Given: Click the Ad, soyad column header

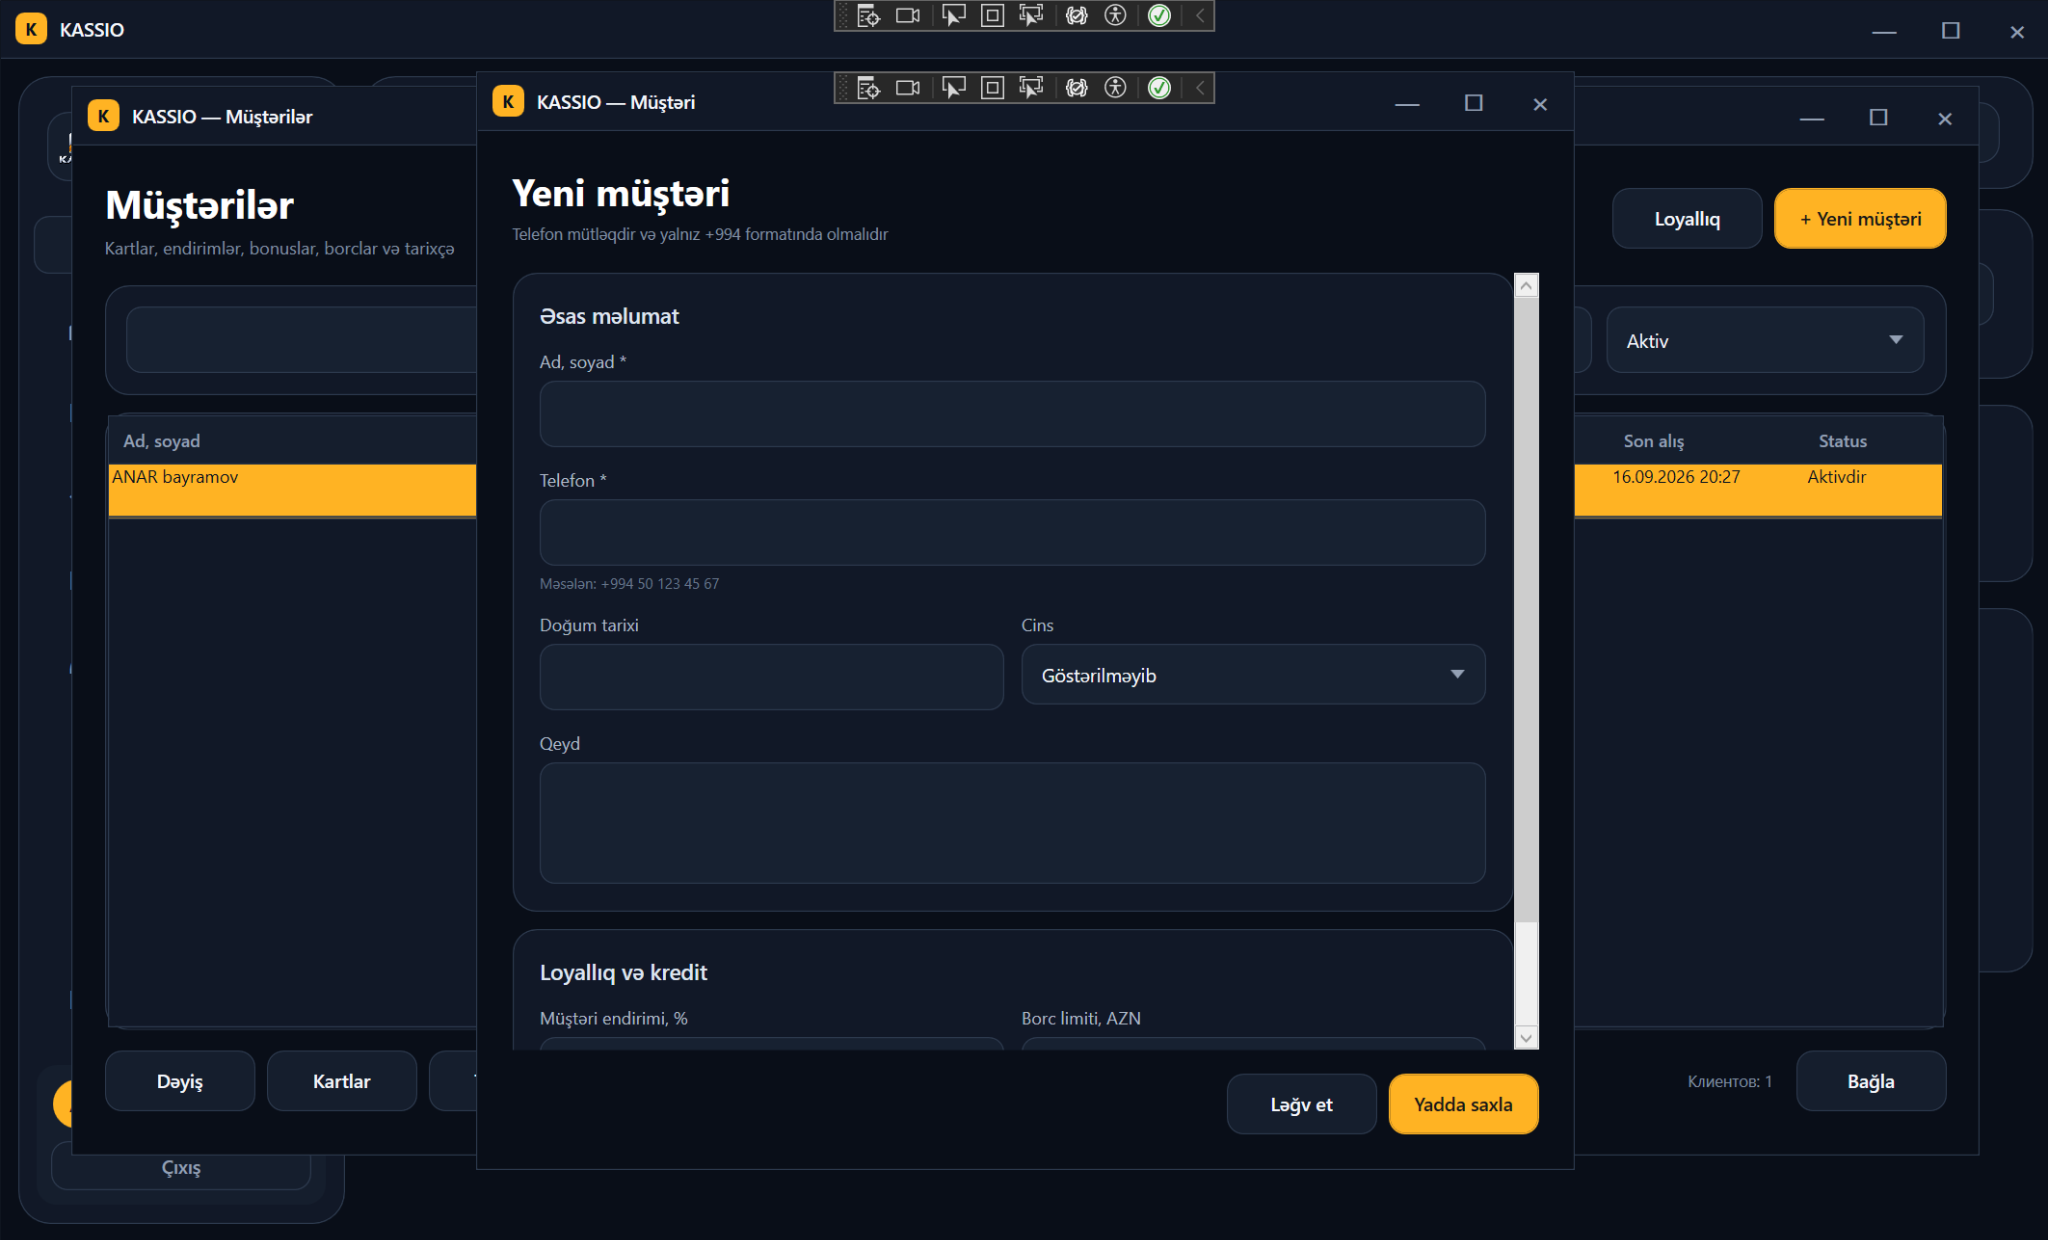Looking at the screenshot, I should (x=162, y=441).
